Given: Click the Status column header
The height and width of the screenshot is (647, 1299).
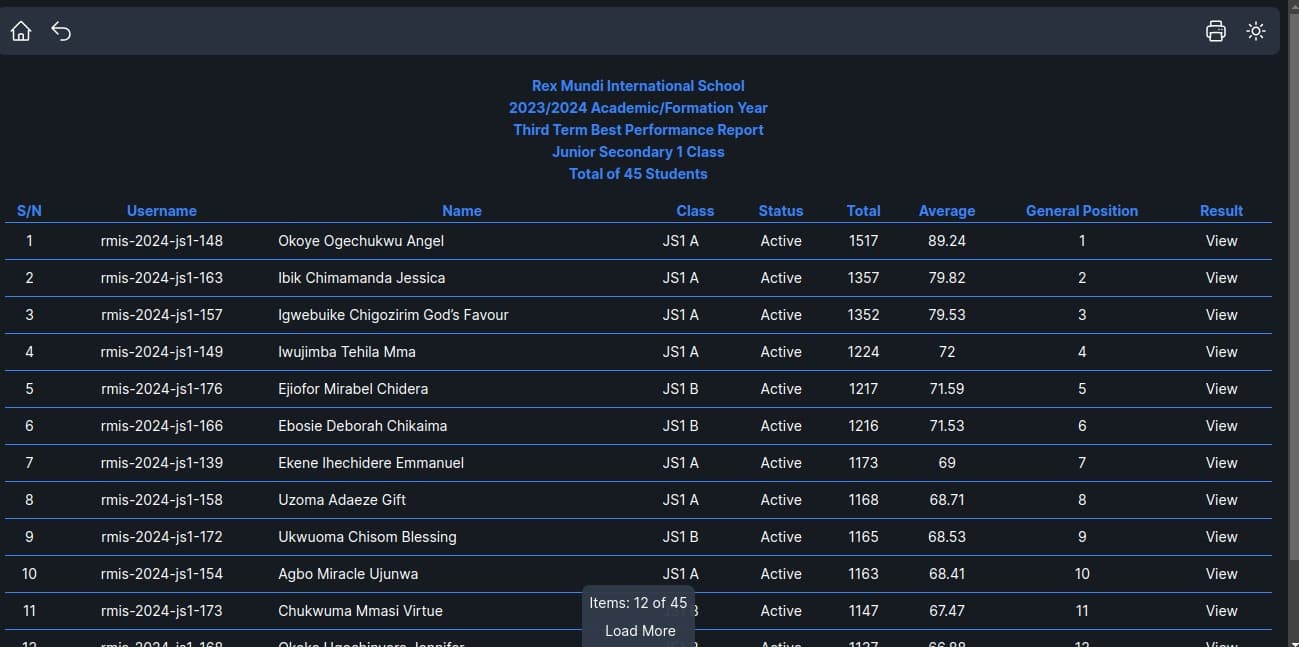Looking at the screenshot, I should tap(781, 211).
